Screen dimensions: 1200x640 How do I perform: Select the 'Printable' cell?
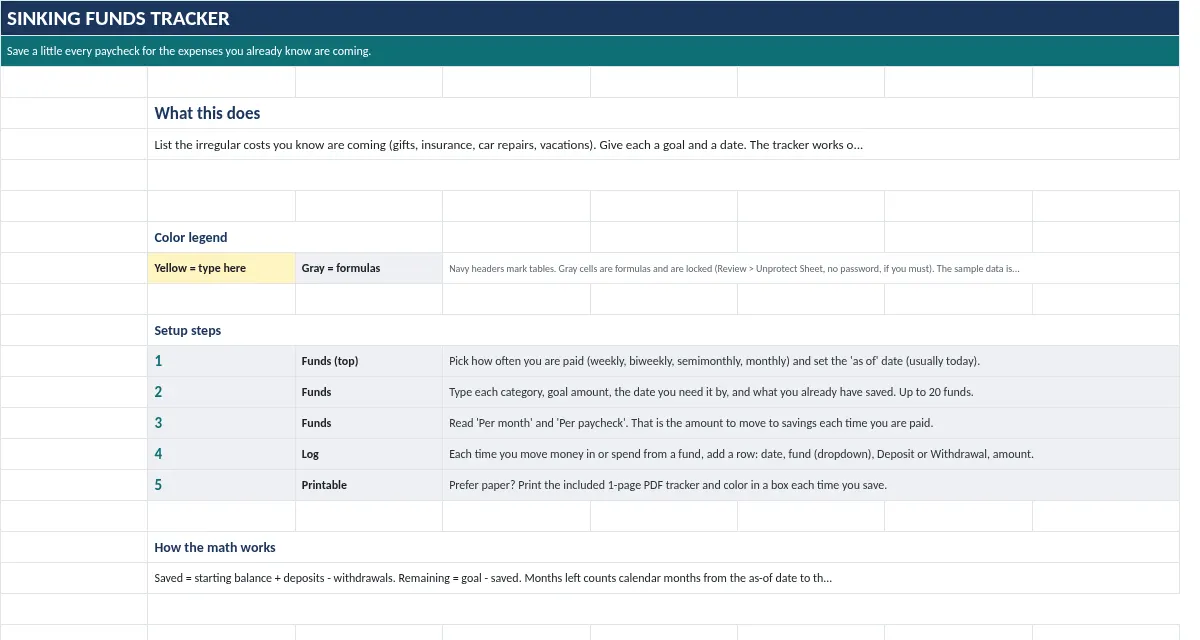[369, 485]
